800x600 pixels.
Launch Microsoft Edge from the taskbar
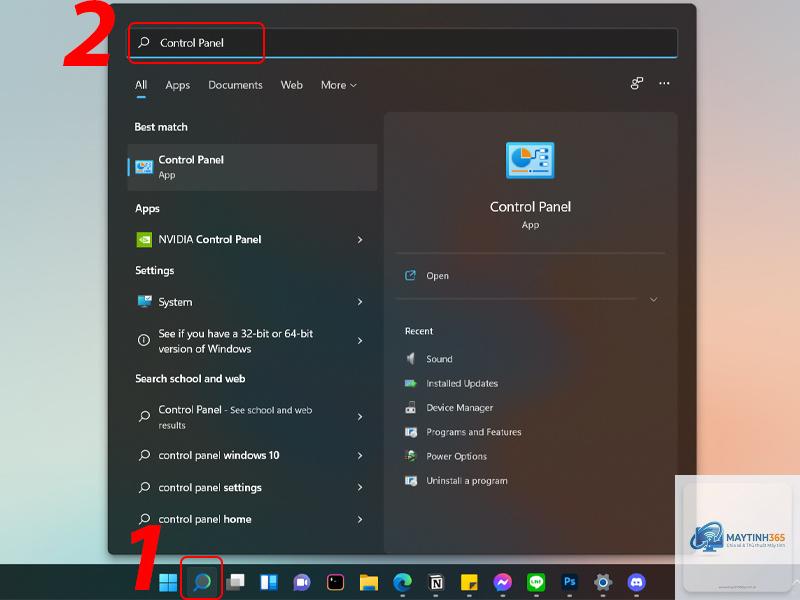[x=402, y=582]
